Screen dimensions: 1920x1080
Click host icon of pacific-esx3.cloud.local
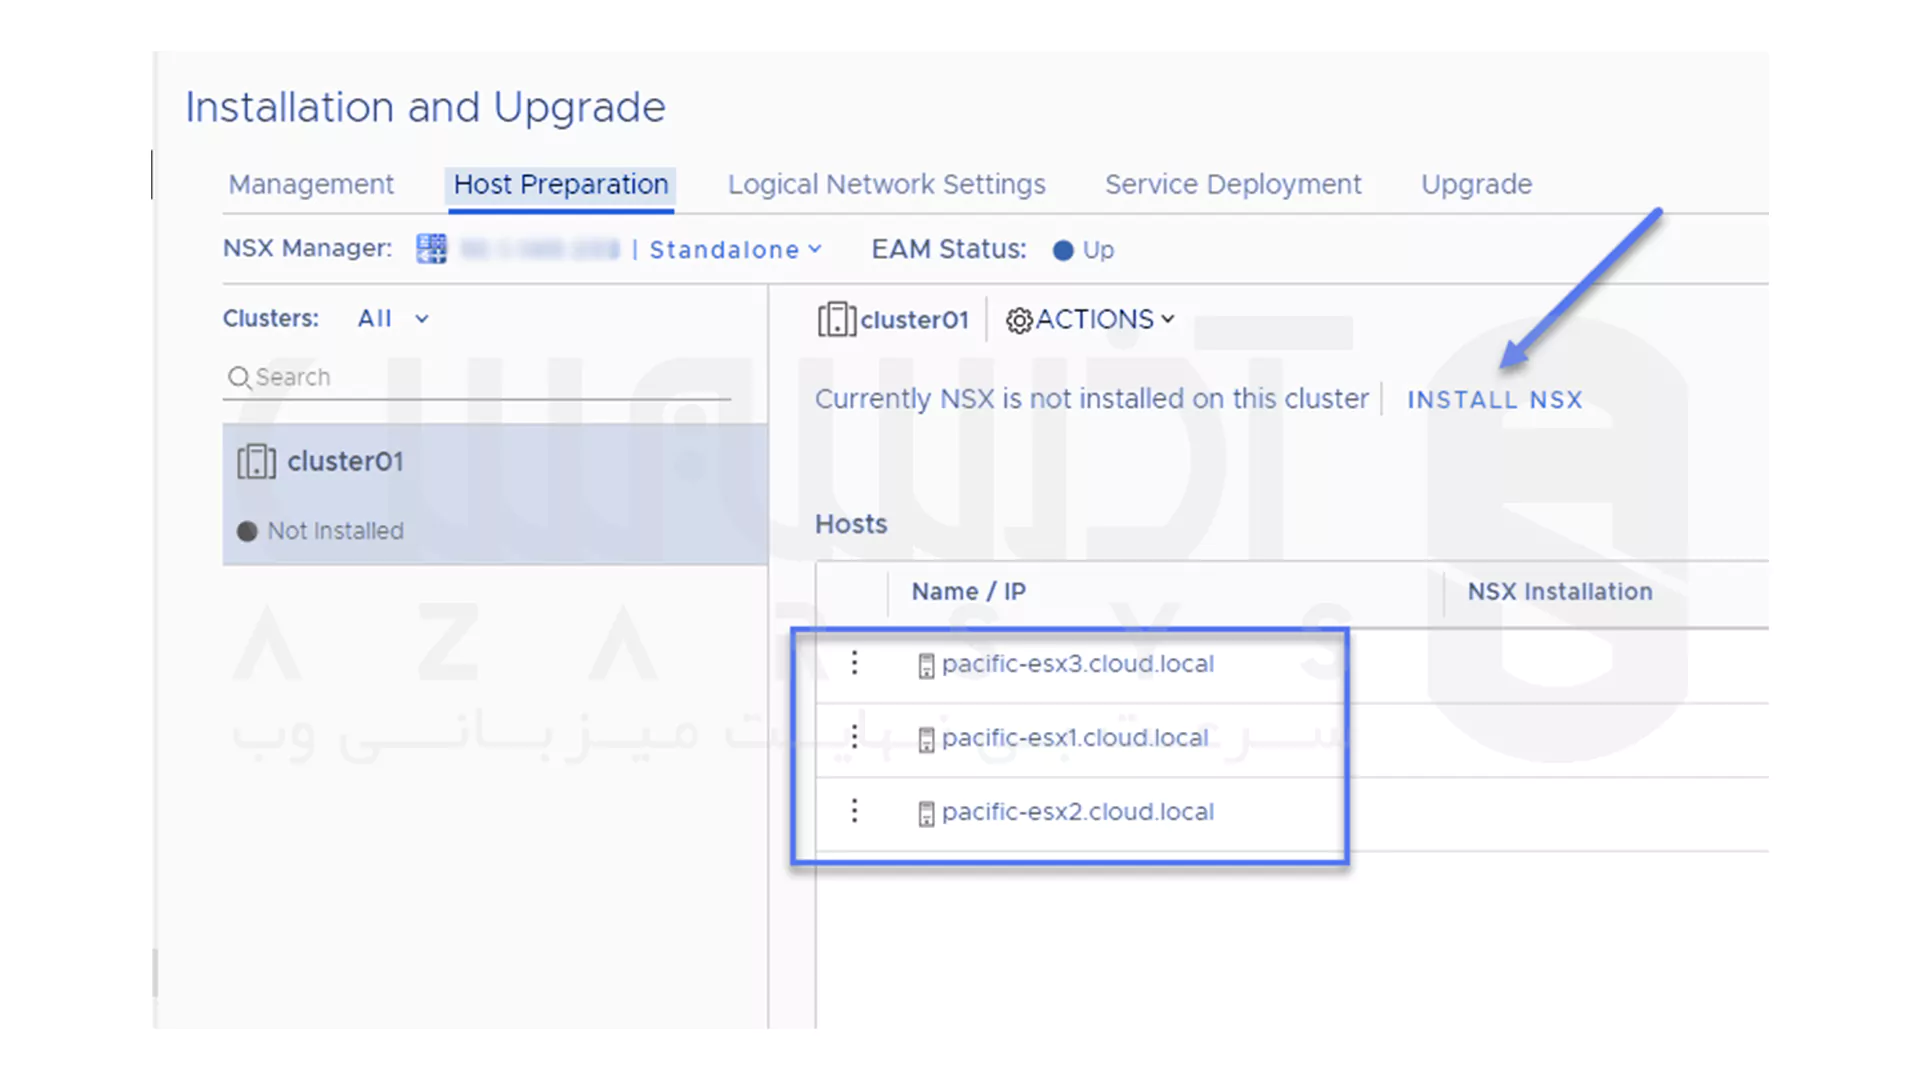pos(926,666)
